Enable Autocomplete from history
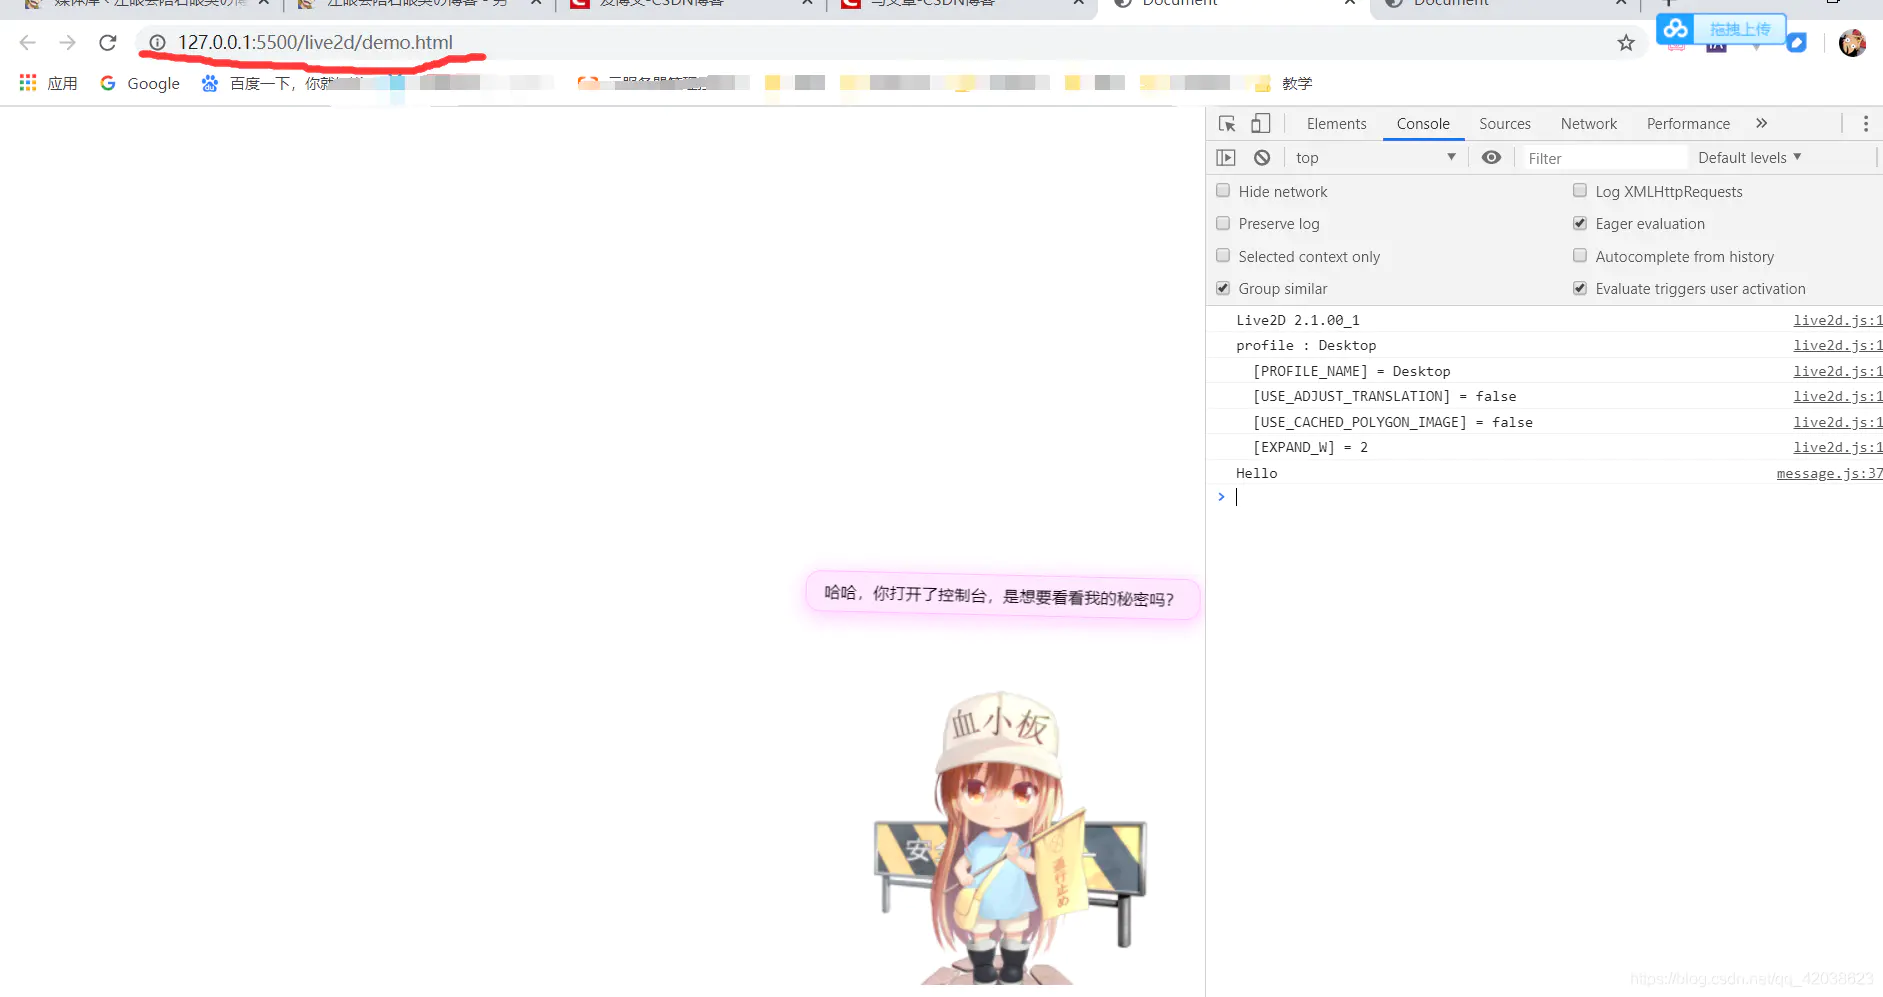Image resolution: width=1883 pixels, height=997 pixels. [1580, 256]
